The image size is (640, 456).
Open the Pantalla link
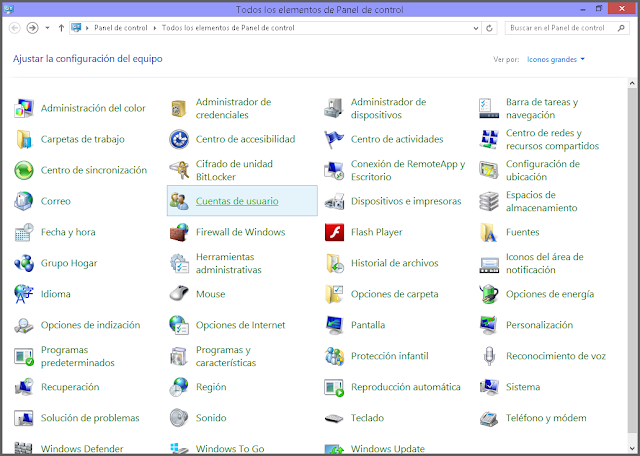[x=368, y=325]
